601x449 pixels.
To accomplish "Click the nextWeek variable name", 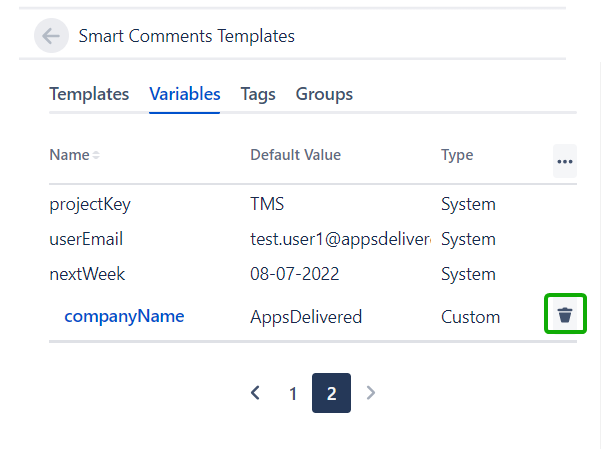I will click(87, 274).
